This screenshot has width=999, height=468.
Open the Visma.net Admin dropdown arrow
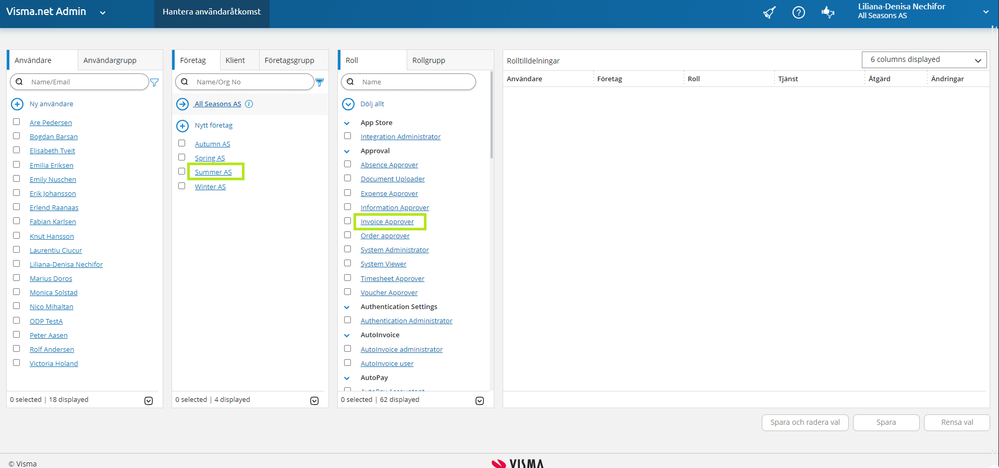103,13
